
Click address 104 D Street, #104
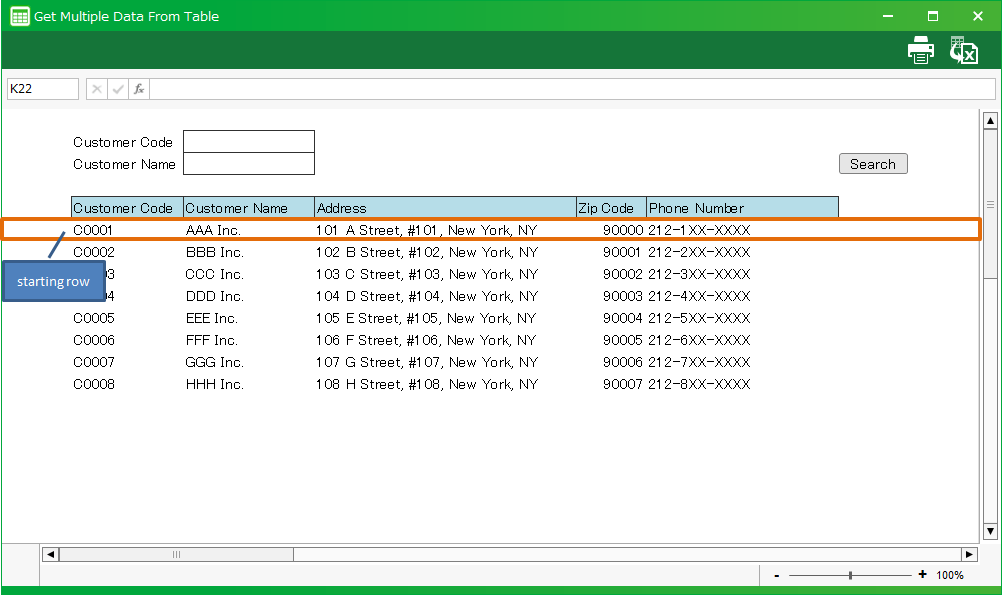427,296
